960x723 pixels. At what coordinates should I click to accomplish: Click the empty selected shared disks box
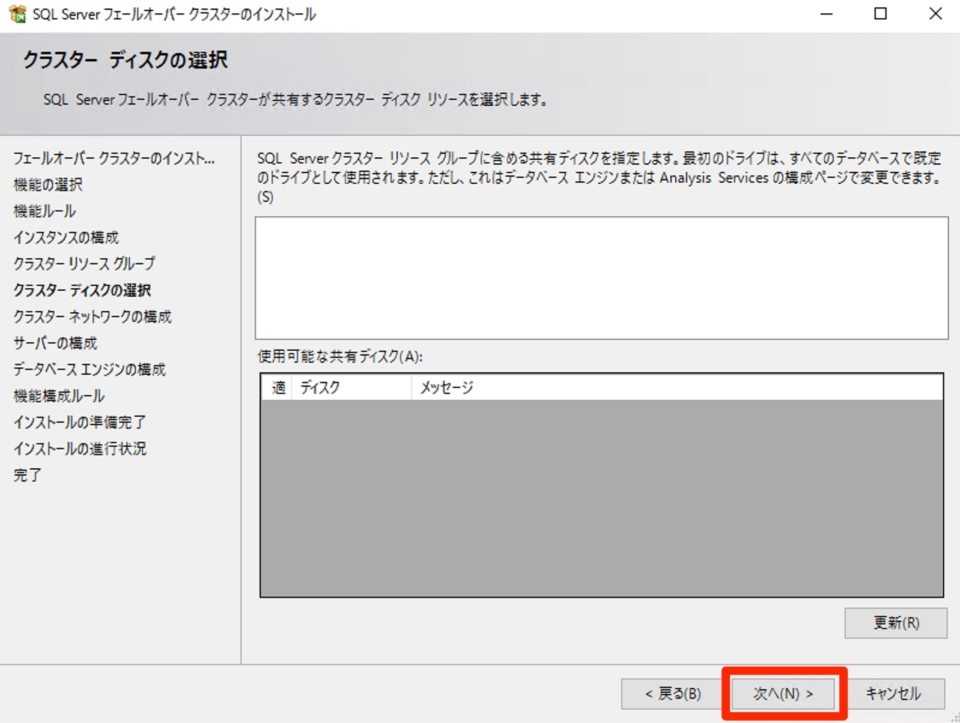[602, 278]
